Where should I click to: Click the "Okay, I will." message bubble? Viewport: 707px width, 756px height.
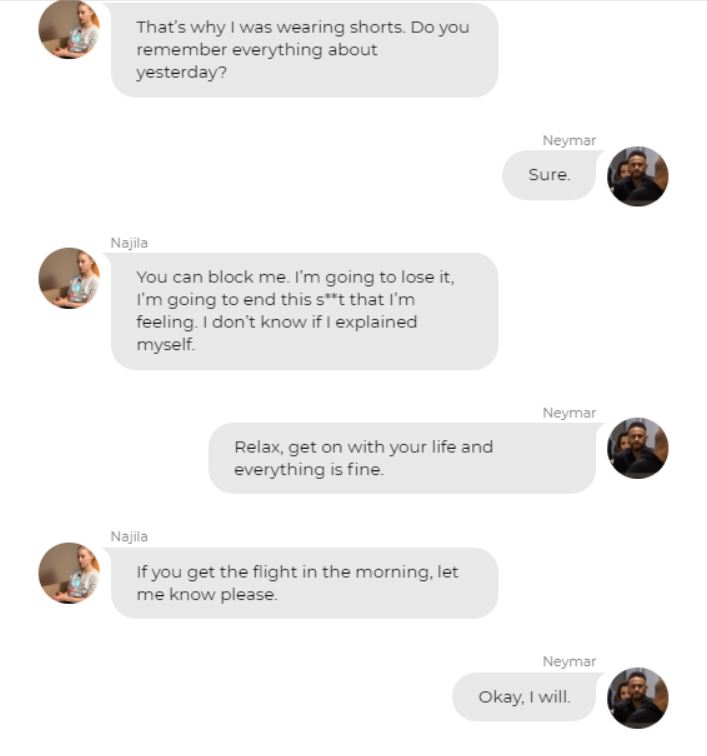pyautogui.click(x=524, y=697)
